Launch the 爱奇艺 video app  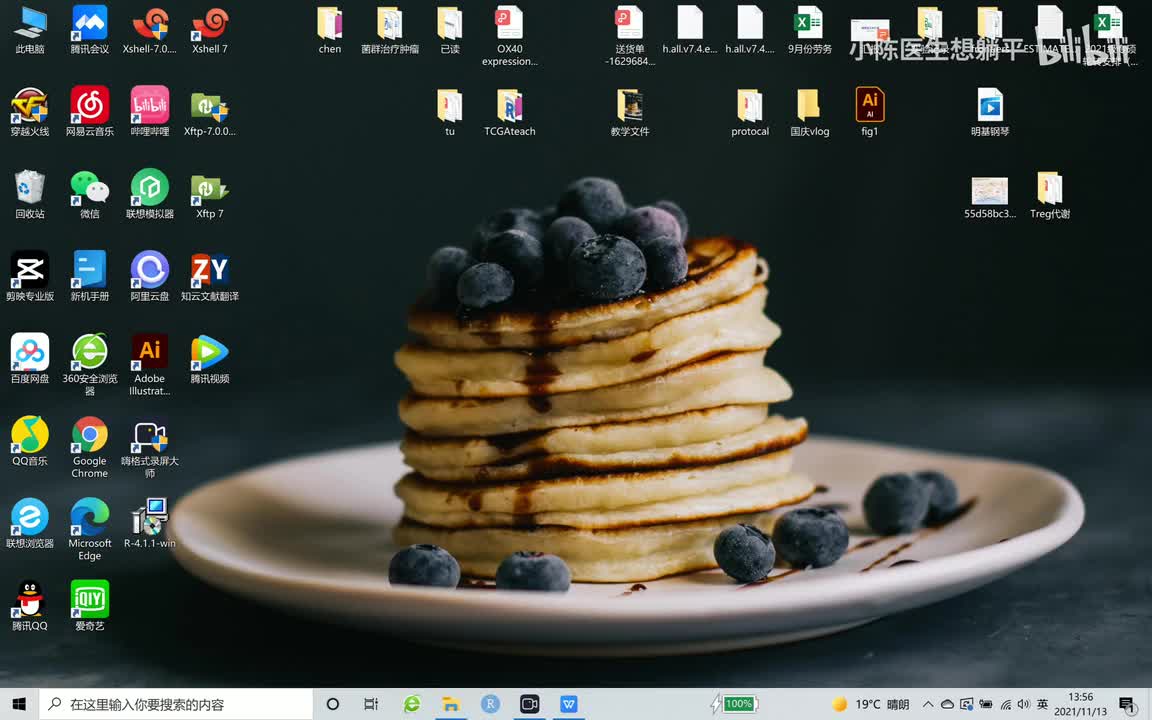[90, 606]
